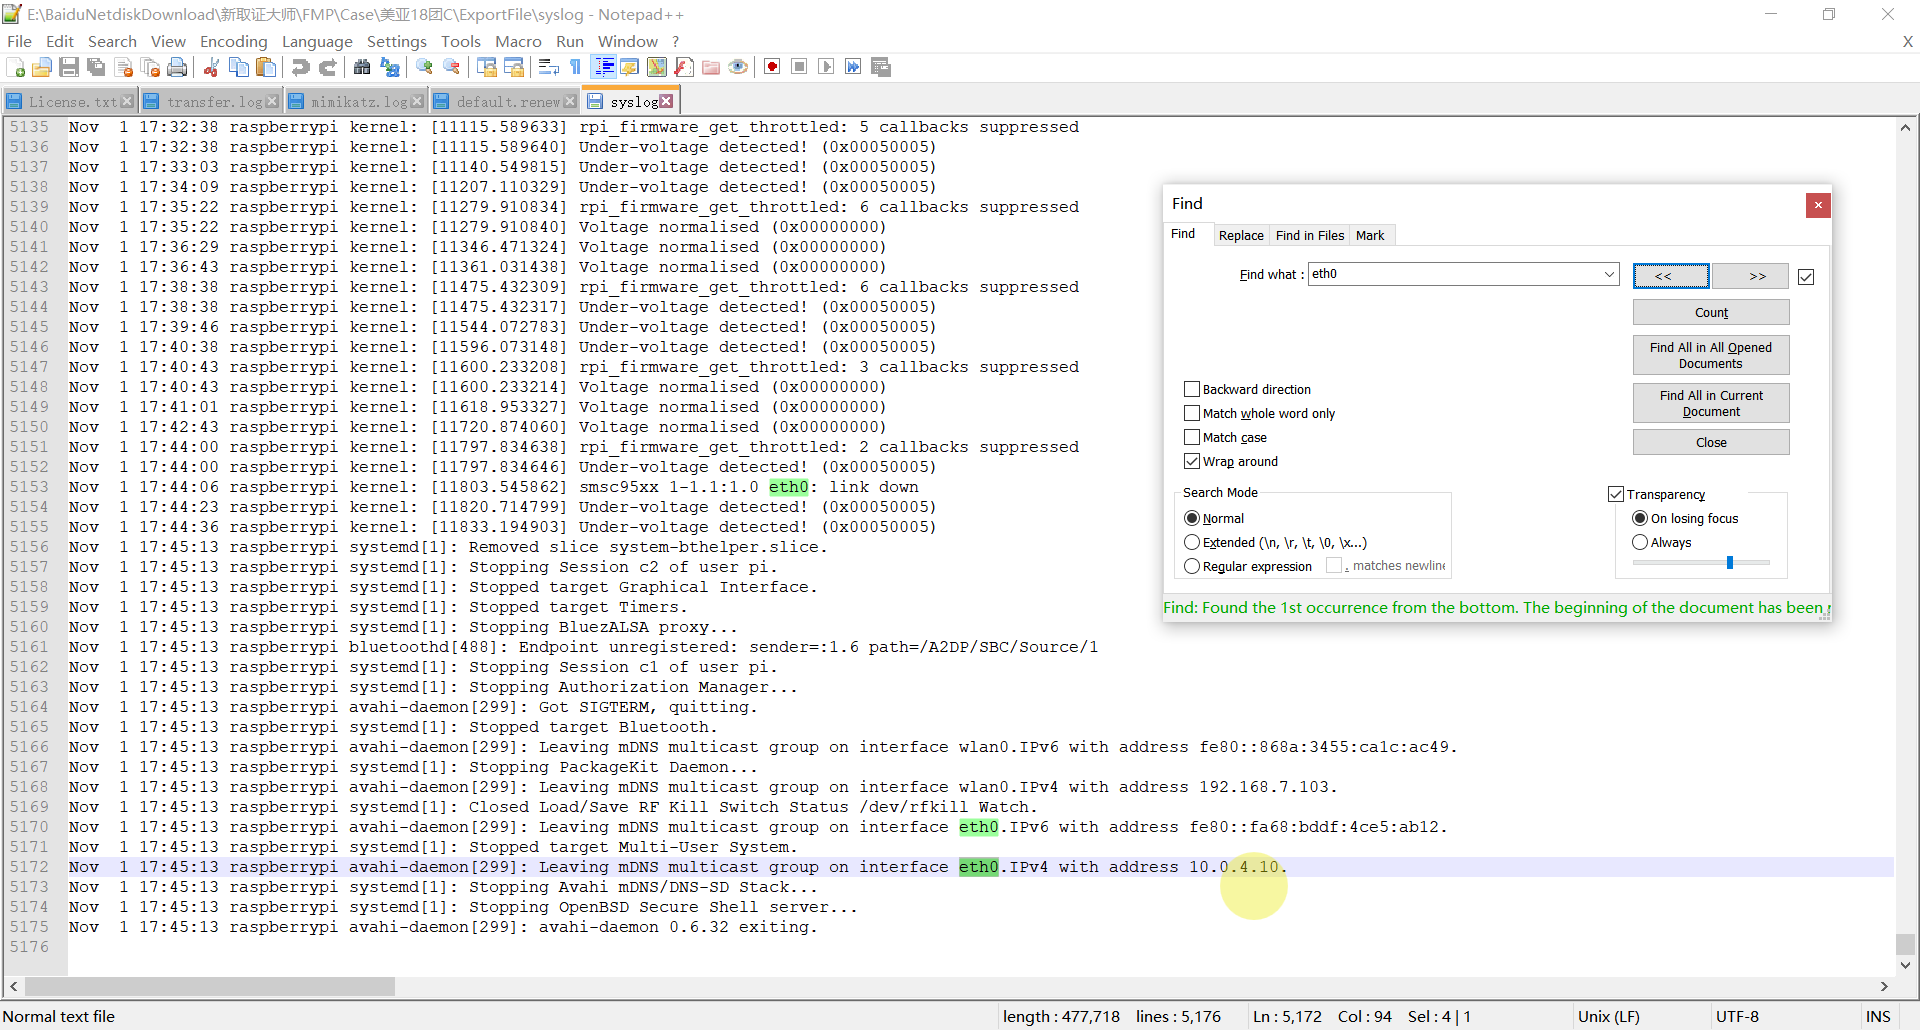Uncheck the Wrap around checkbox

coord(1192,461)
